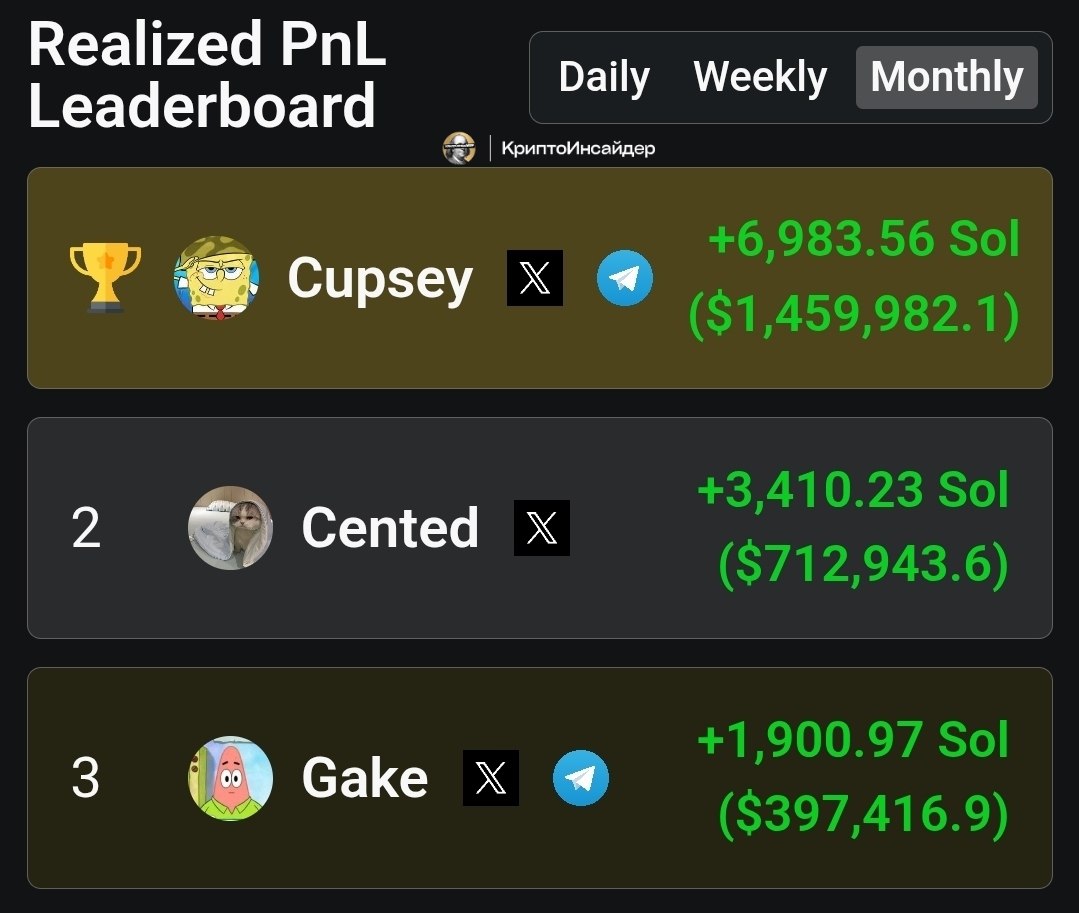Open the Cented trader name link
Screen dimensions: 1079x913
click(390, 528)
